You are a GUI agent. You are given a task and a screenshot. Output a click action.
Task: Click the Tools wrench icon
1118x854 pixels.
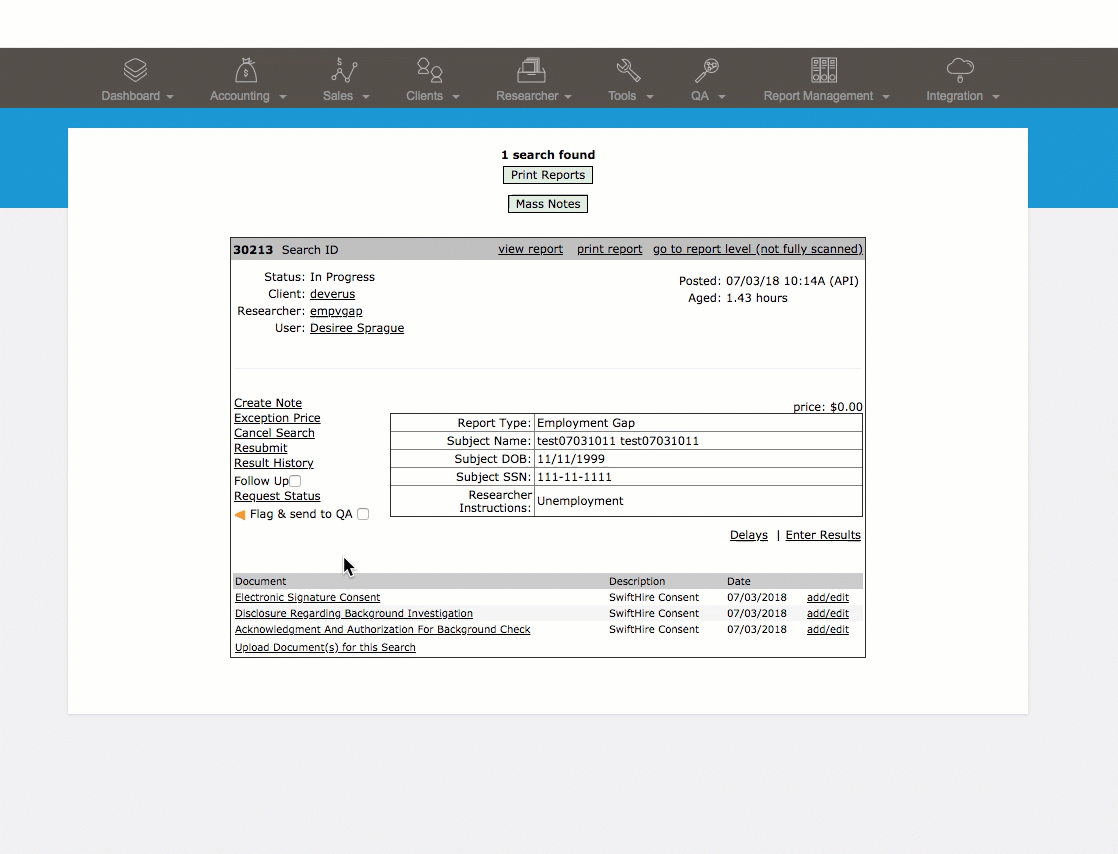[x=628, y=70]
